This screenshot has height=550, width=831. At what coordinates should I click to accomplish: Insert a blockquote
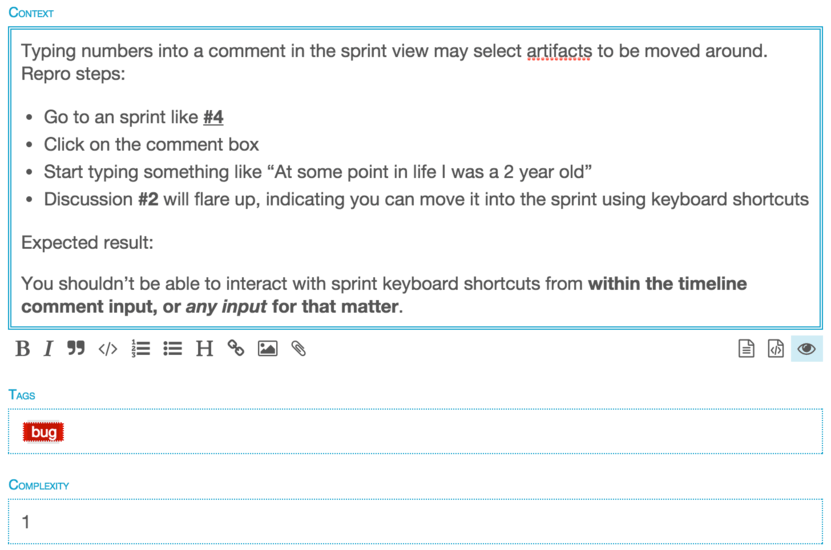coord(75,348)
